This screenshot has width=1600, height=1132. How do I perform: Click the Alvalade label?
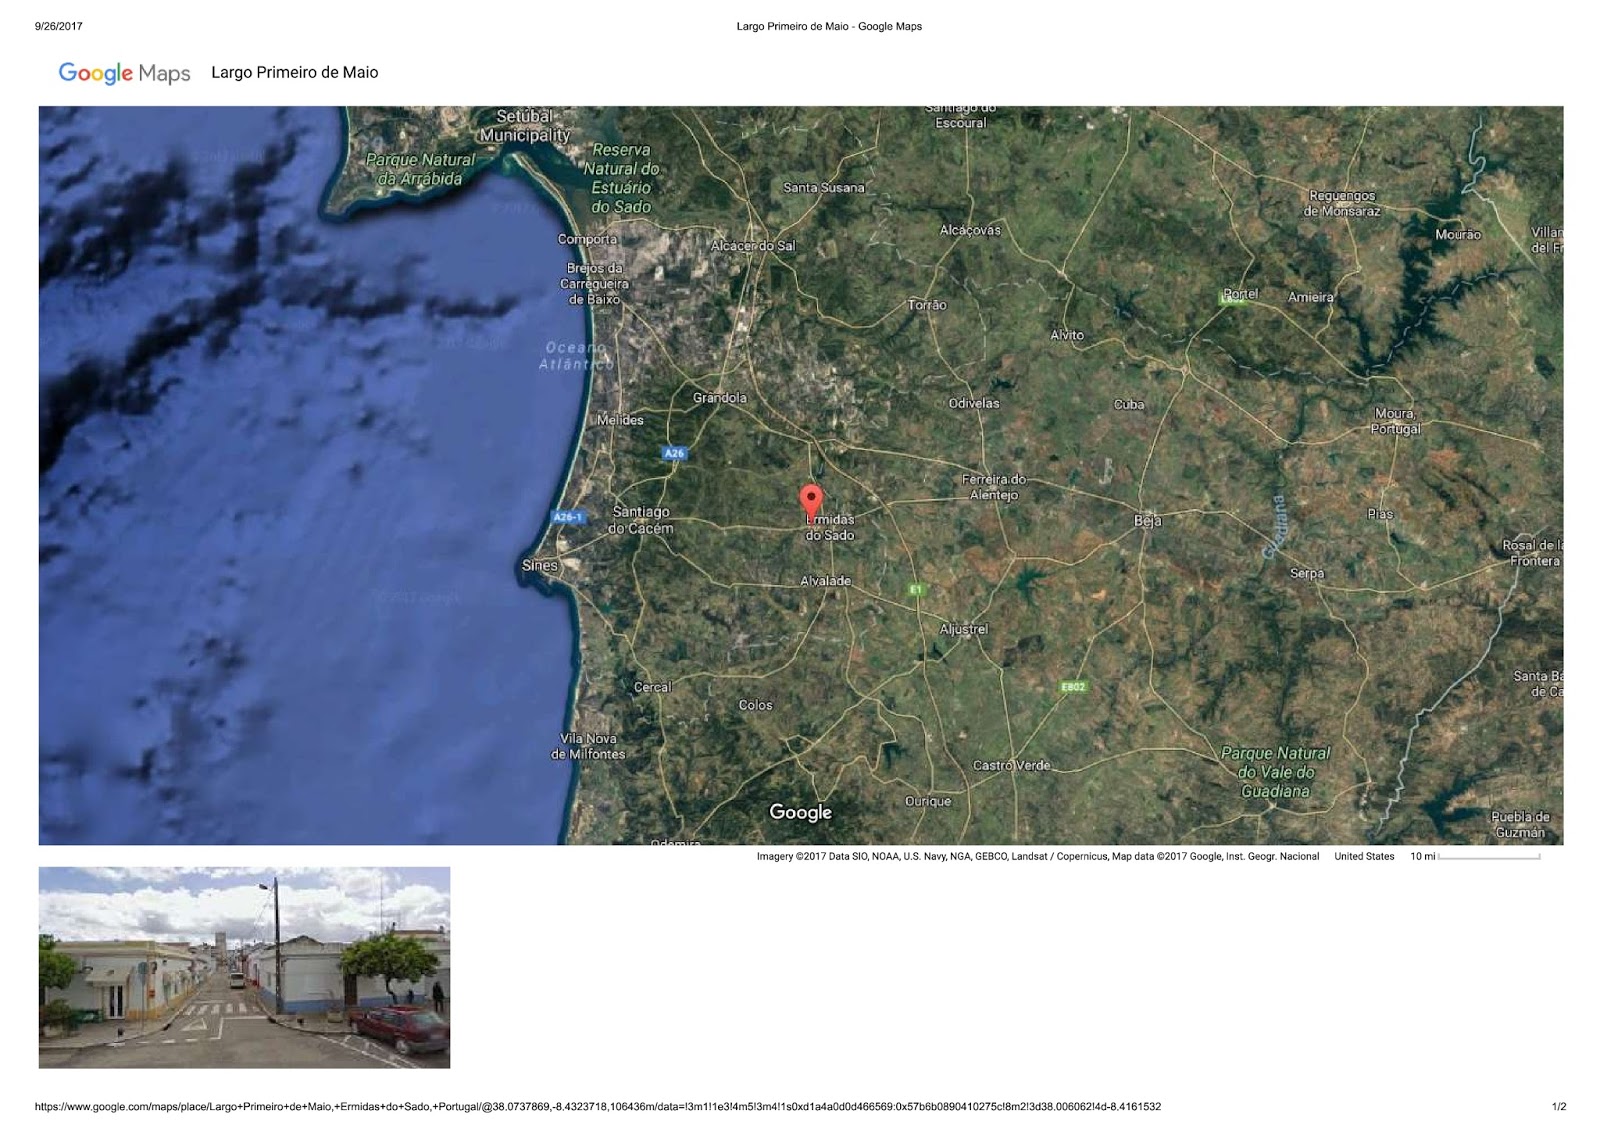(826, 581)
